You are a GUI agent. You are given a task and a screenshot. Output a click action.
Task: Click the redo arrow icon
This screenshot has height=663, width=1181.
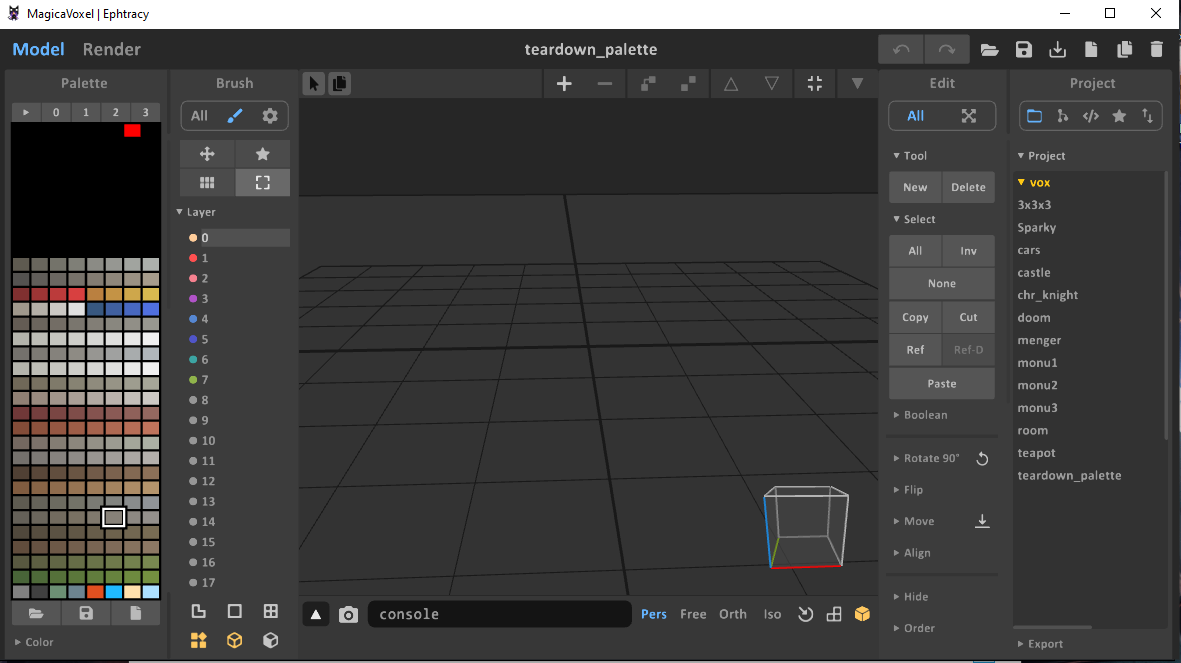947,50
